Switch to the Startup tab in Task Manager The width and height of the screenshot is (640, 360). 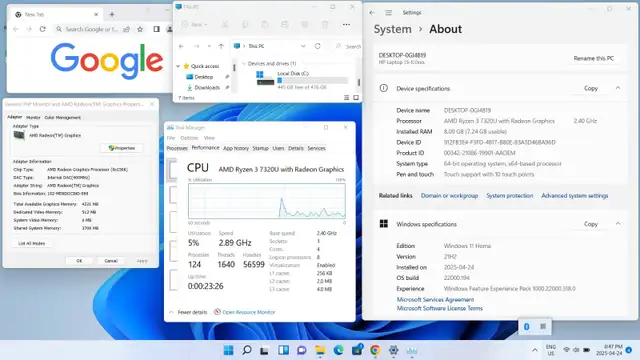pos(260,148)
